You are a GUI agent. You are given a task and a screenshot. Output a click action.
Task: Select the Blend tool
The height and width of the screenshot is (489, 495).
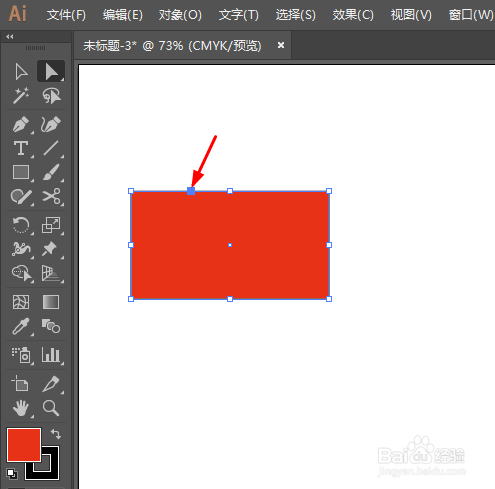click(x=51, y=326)
